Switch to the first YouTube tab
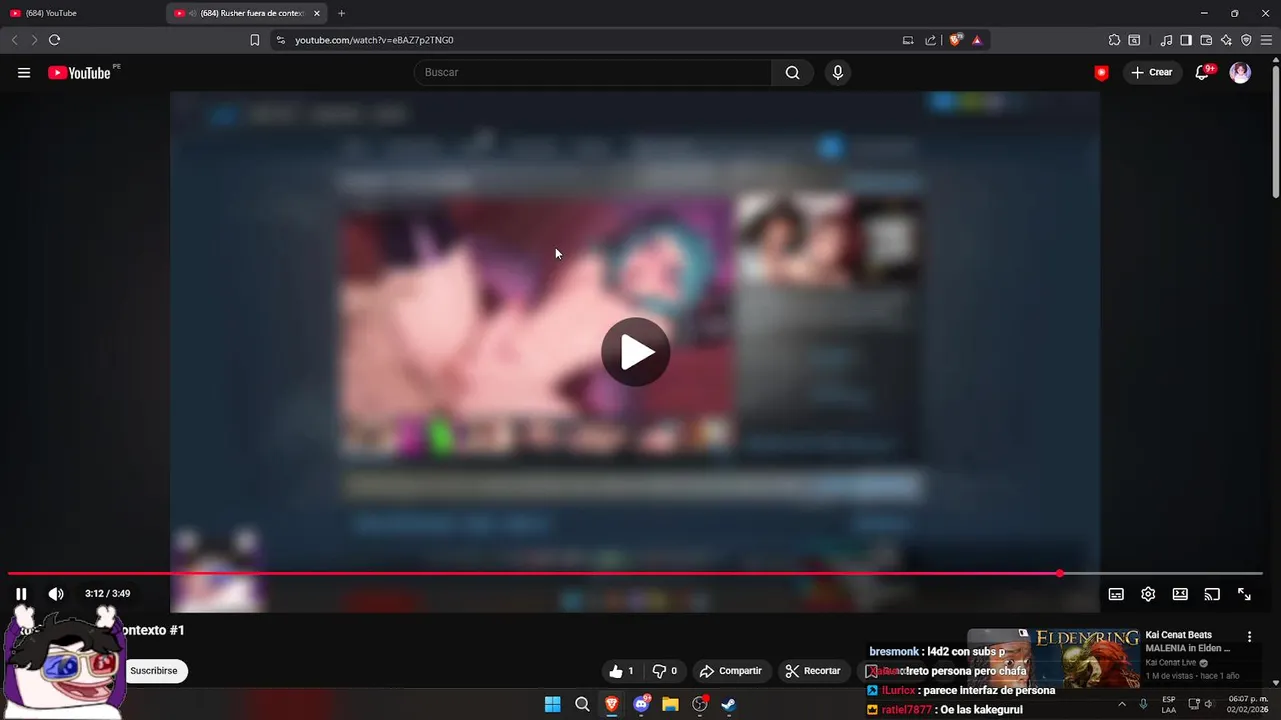The image size is (1281, 720). 80,13
